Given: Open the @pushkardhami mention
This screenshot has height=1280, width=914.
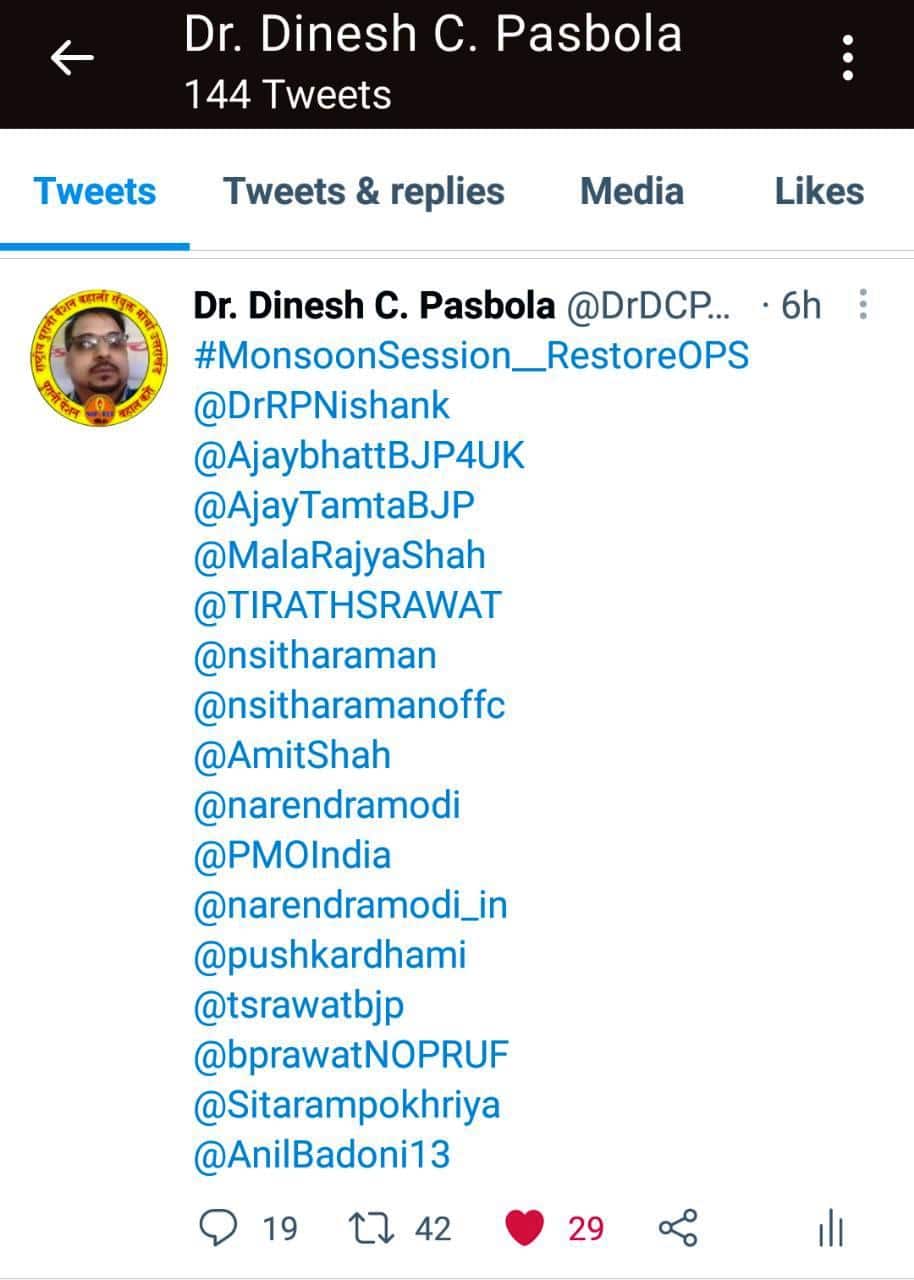Looking at the screenshot, I should (330, 956).
